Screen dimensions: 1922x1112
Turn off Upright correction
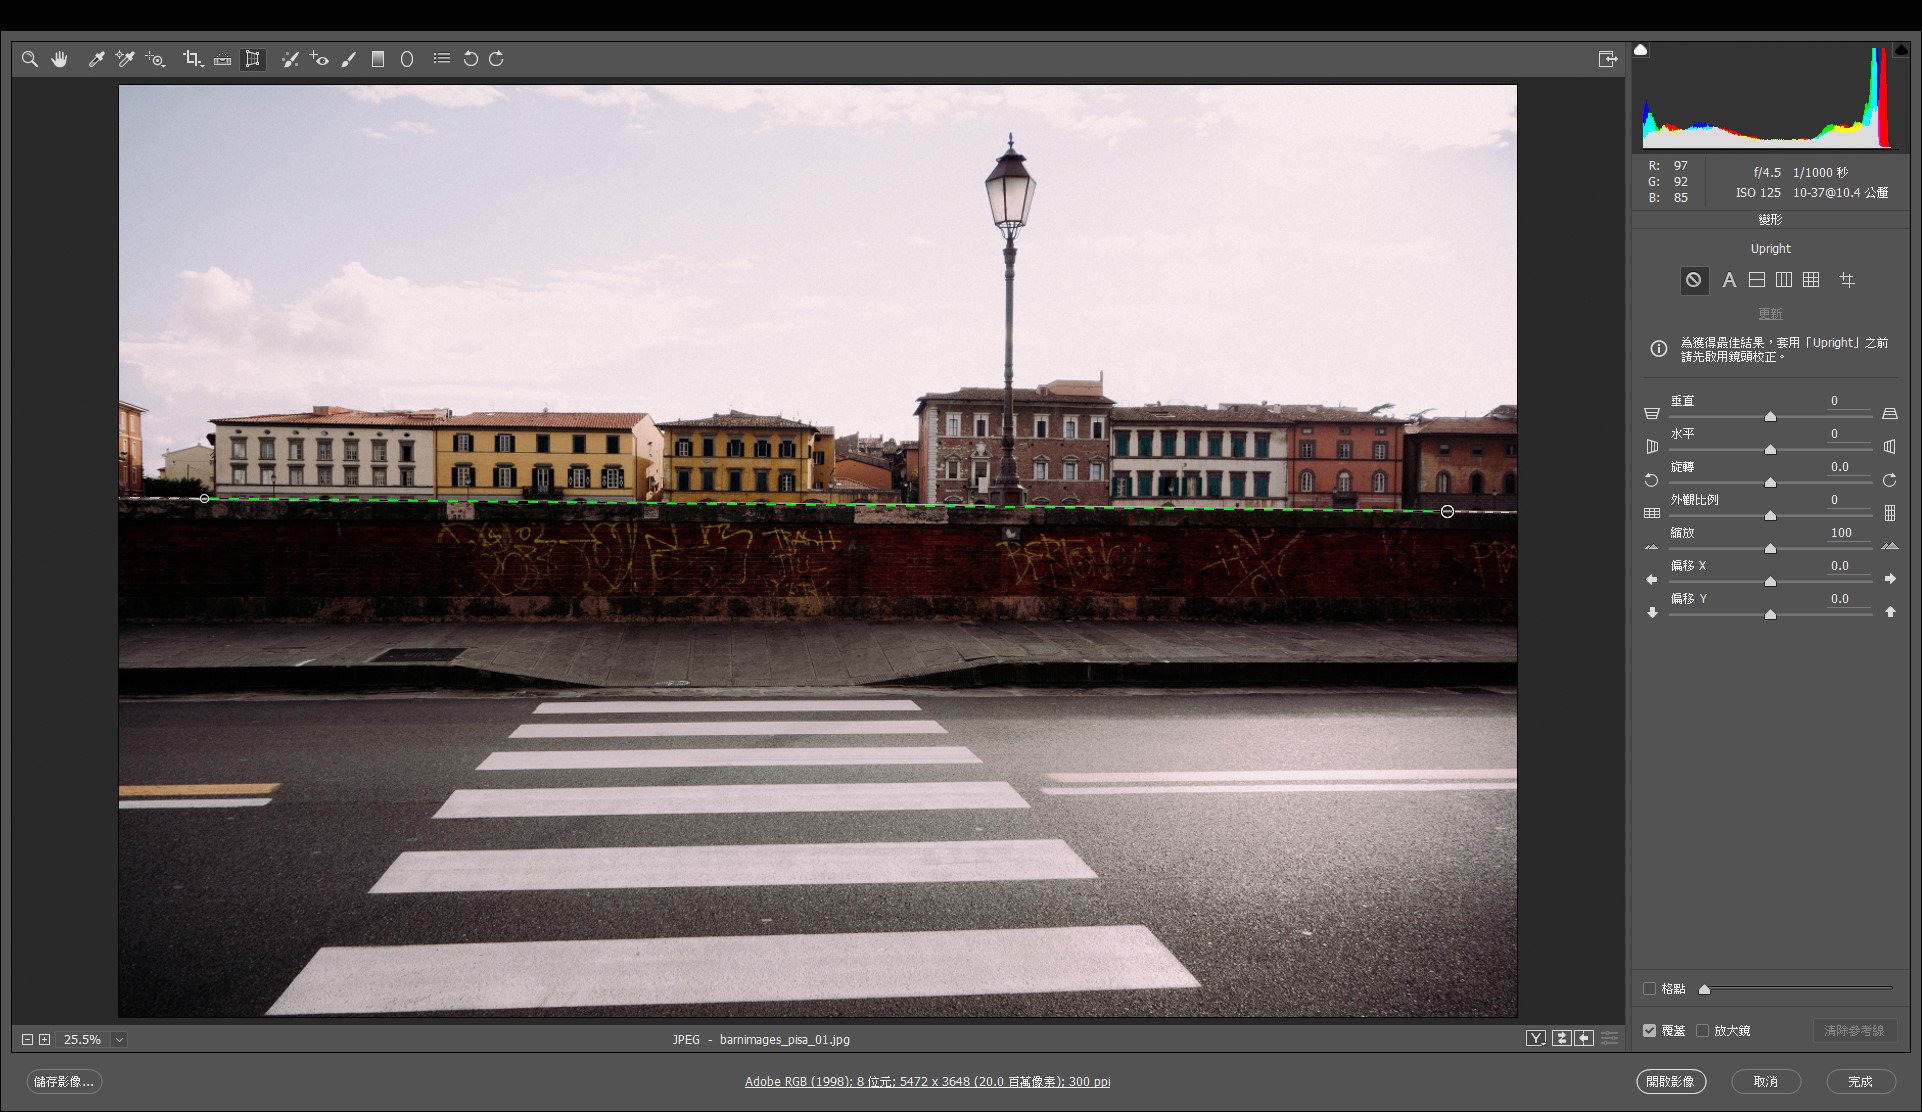(1693, 280)
